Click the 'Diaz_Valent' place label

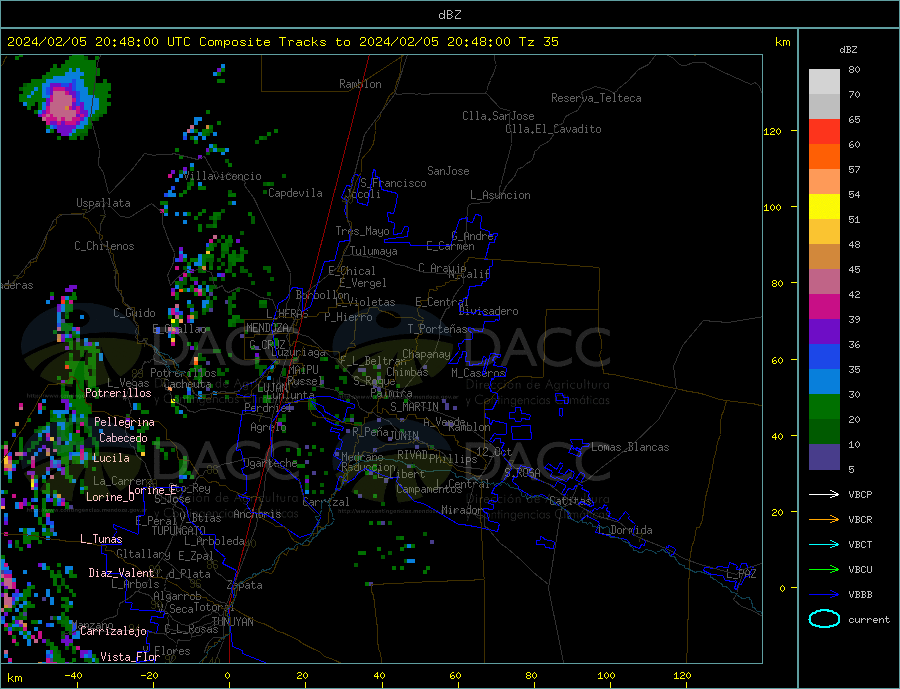click(x=121, y=573)
